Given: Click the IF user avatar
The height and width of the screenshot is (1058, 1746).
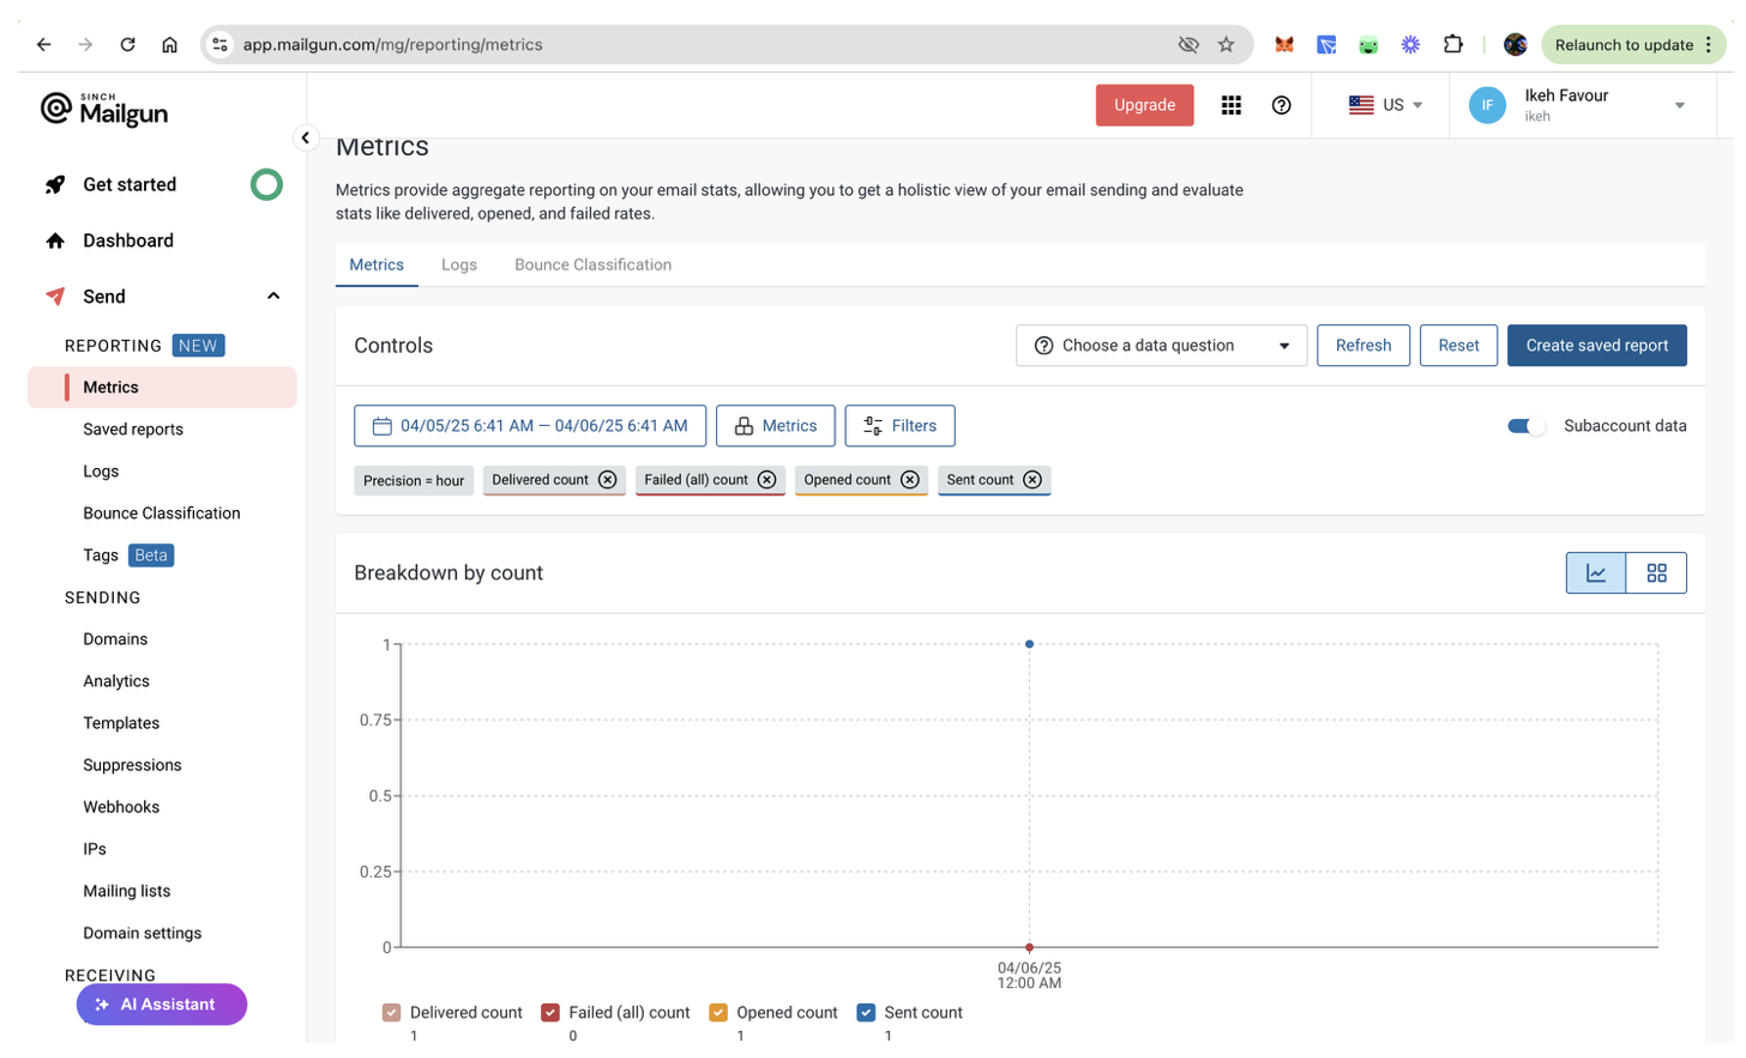Looking at the screenshot, I should (1487, 105).
